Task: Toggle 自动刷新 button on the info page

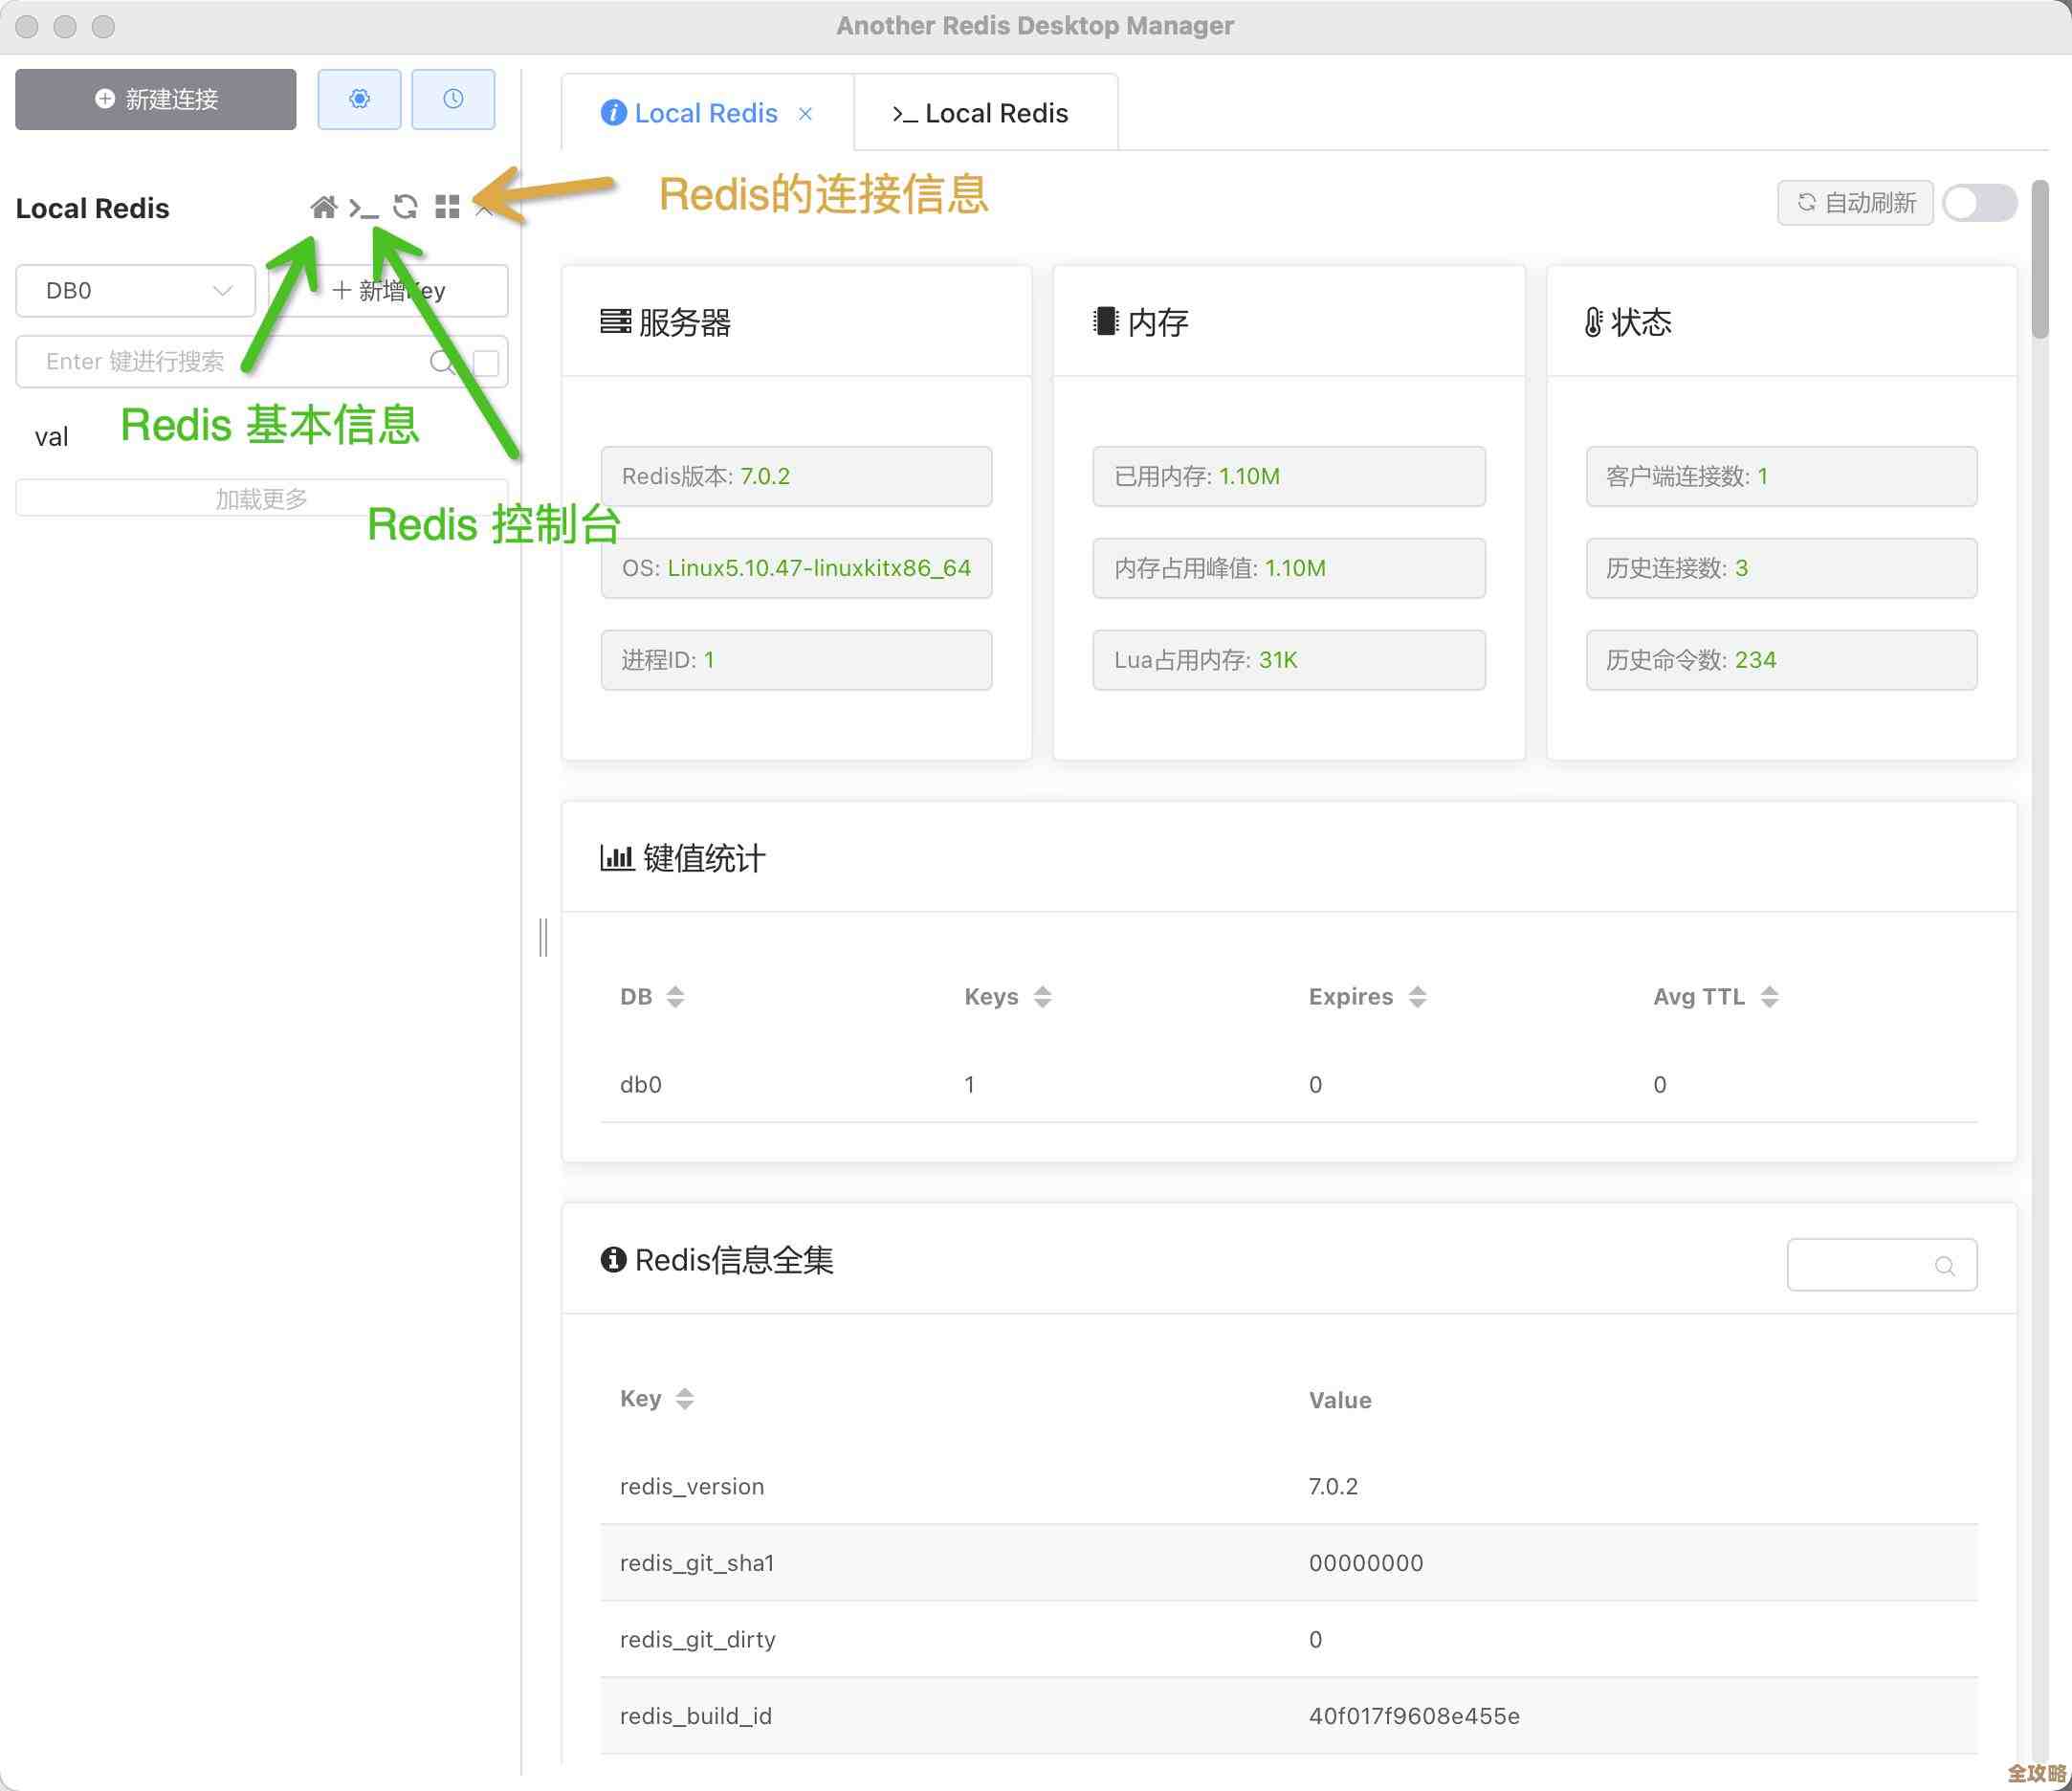Action: point(1855,203)
